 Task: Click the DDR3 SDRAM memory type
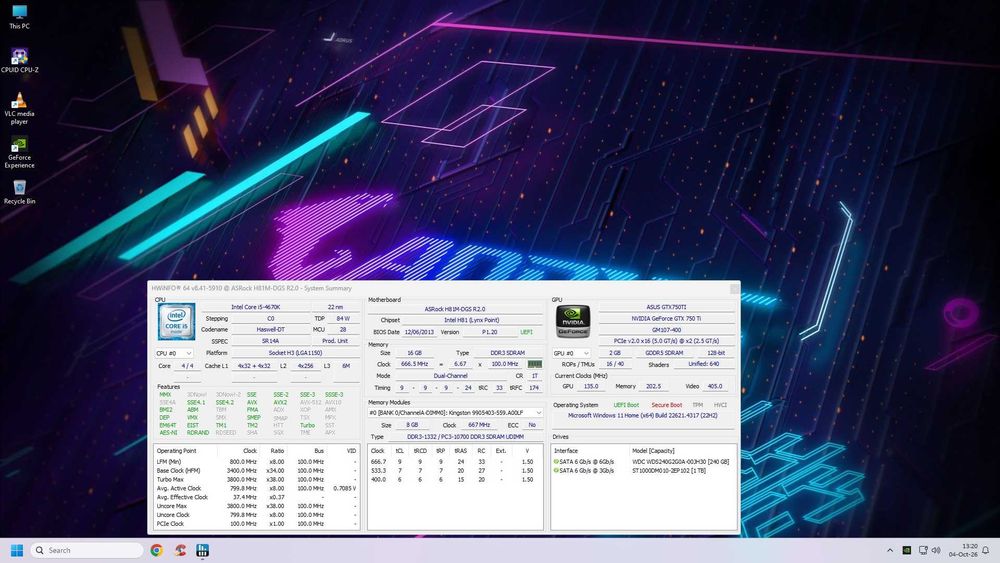(508, 353)
